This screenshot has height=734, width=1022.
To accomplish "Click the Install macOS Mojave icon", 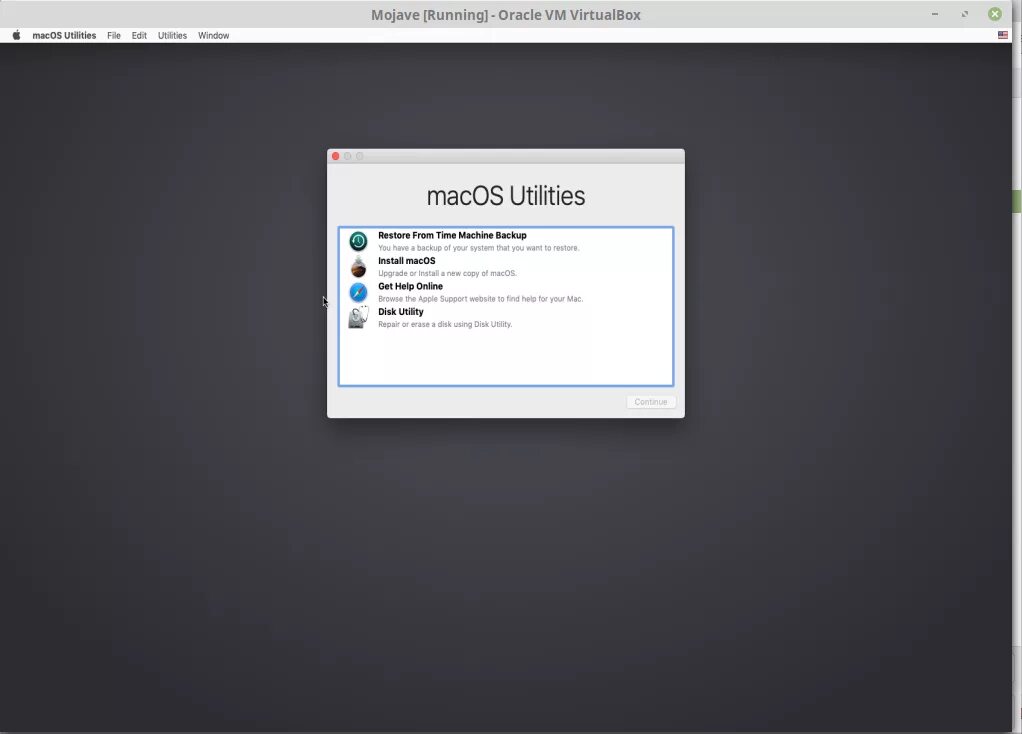I will click(x=358, y=267).
